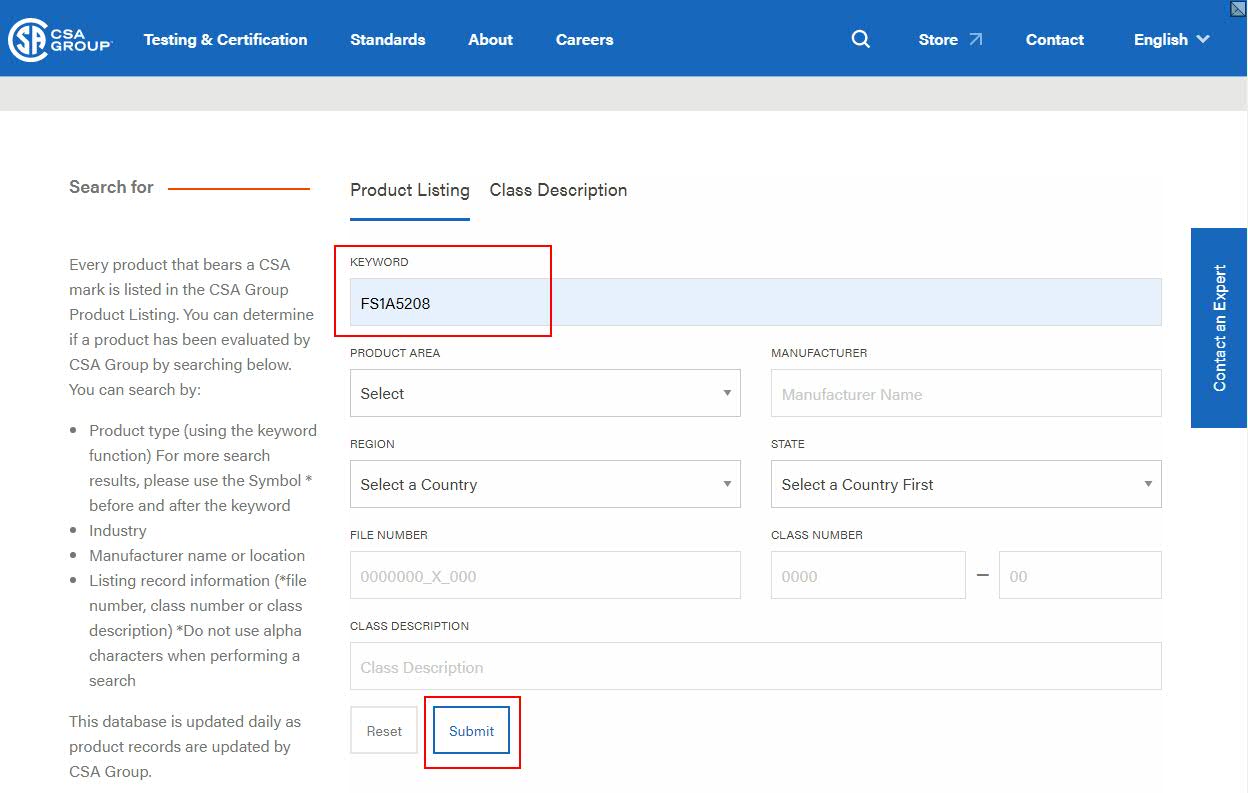Open the Region Select a Country dropdown
The image size is (1248, 793).
pos(545,484)
